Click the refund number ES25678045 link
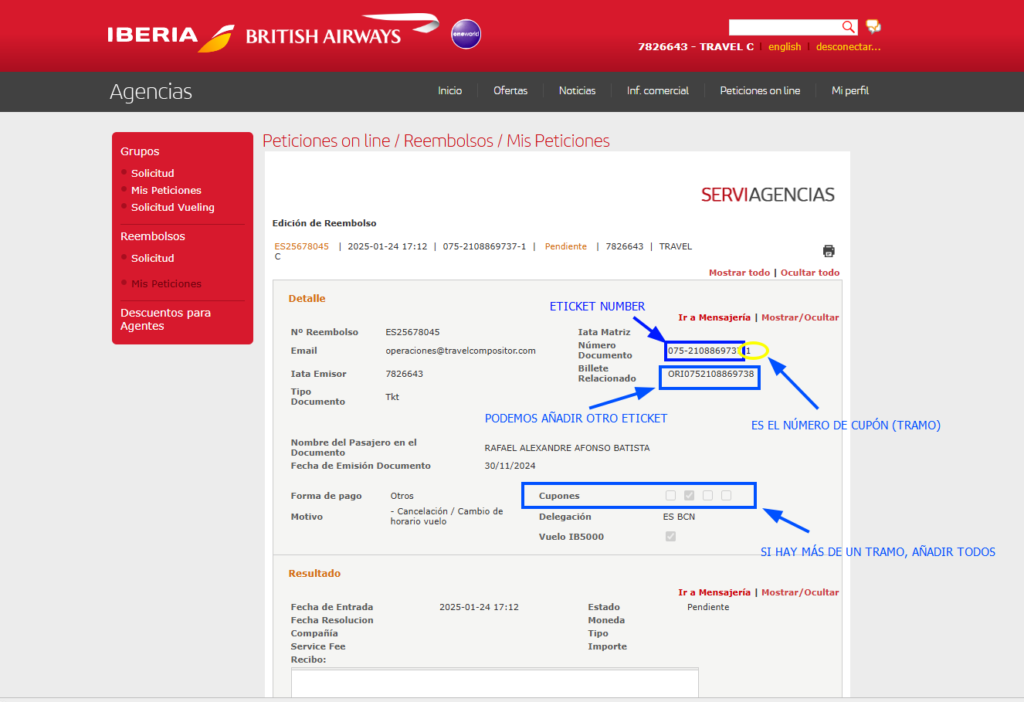This screenshot has width=1024, height=702. [301, 246]
